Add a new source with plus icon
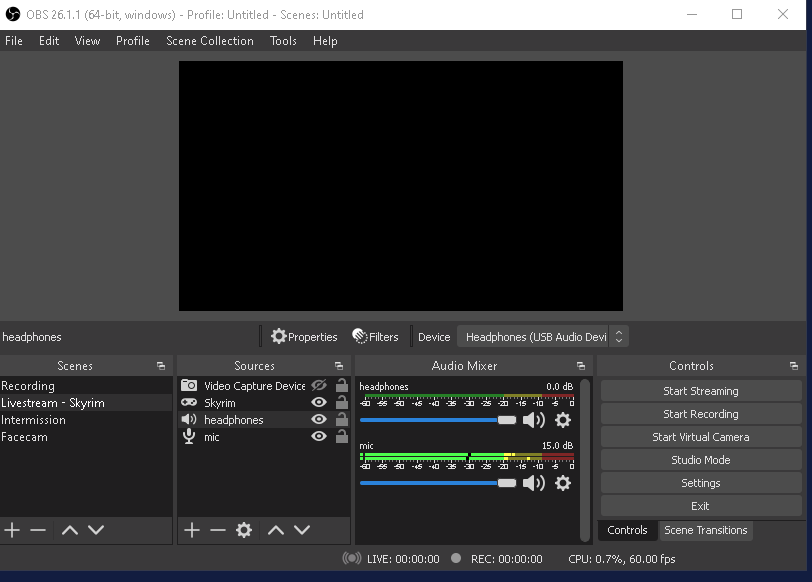The width and height of the screenshot is (812, 582). 192,530
